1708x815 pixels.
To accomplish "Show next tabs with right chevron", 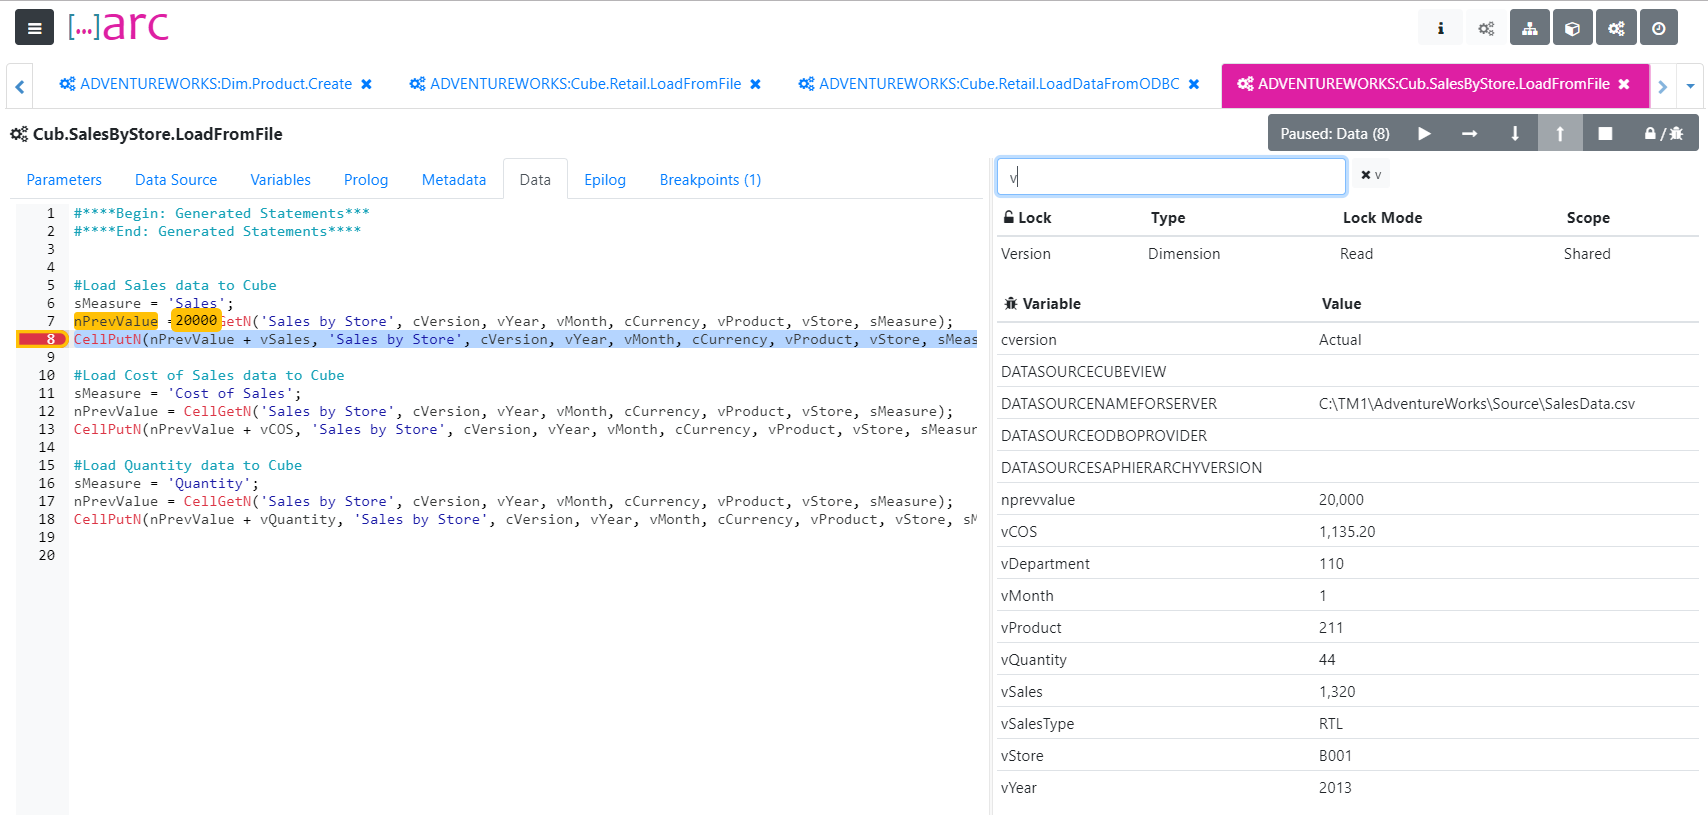I will 1663,86.
